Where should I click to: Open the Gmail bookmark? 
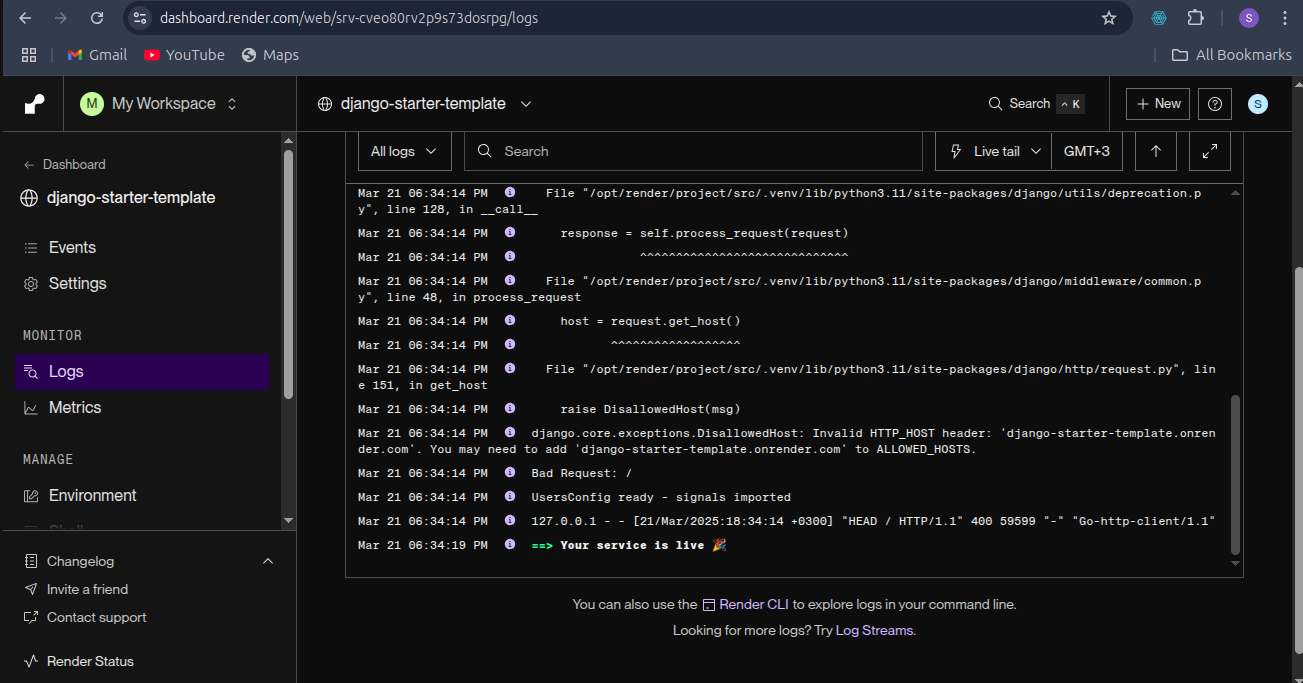coord(97,55)
